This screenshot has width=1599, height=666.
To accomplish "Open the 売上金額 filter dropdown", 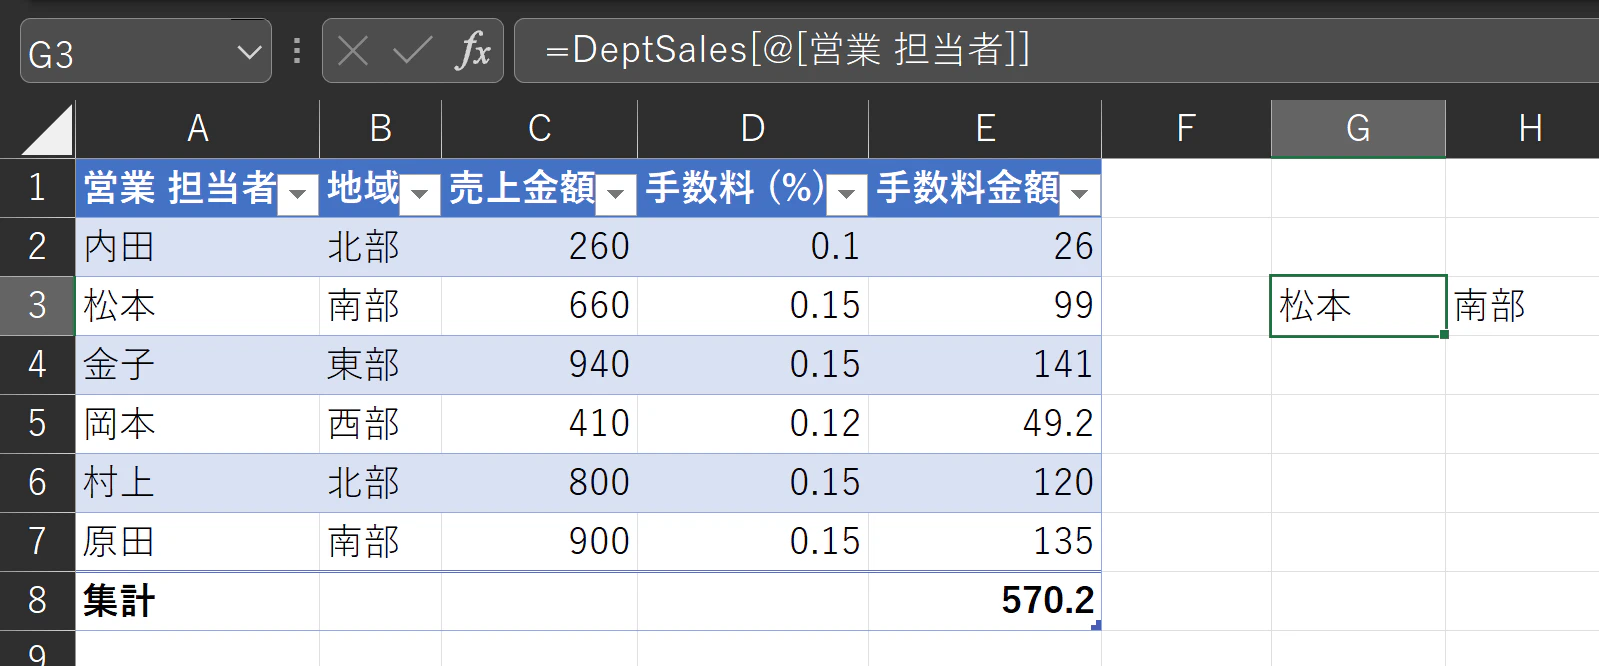I will (x=616, y=194).
